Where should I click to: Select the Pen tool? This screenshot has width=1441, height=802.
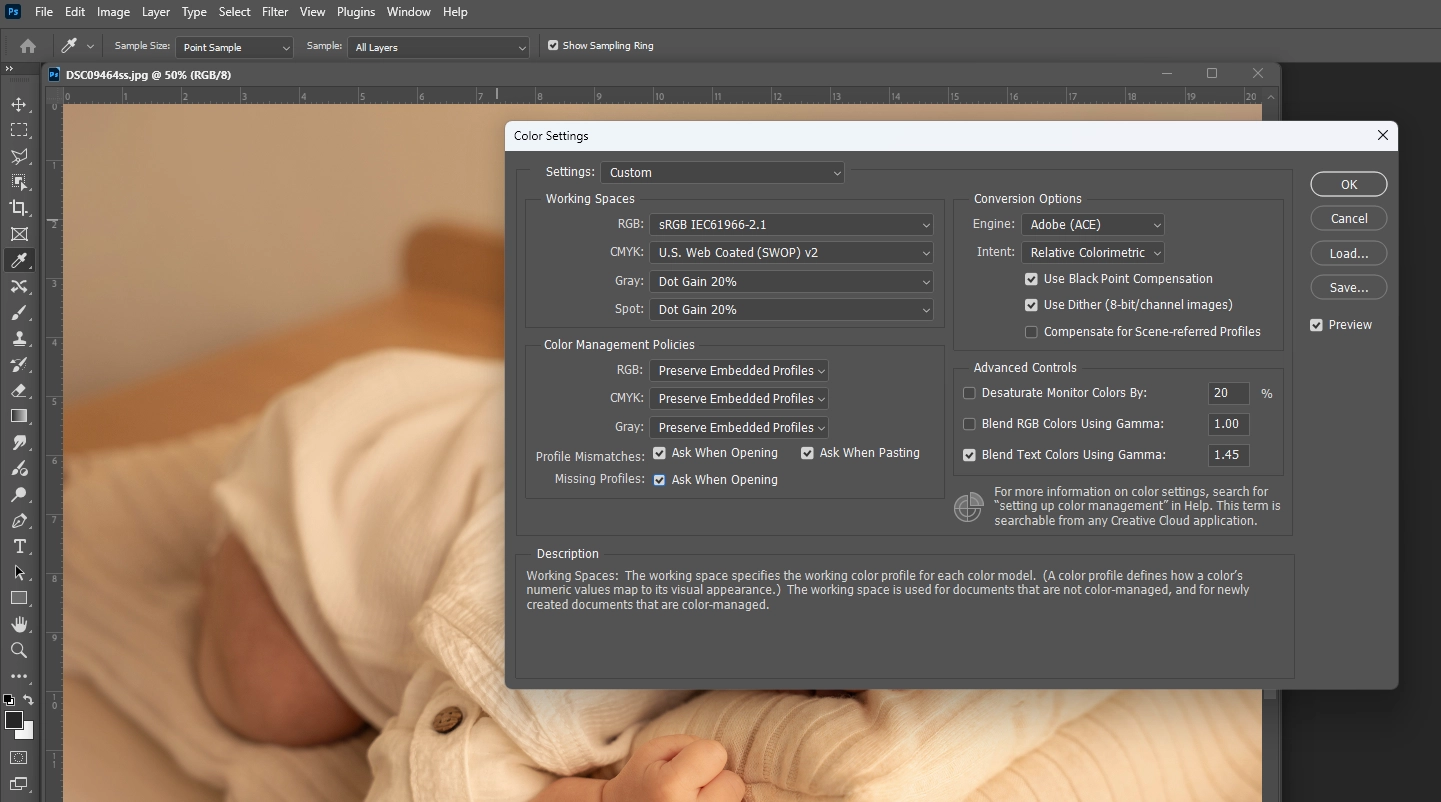coord(19,521)
